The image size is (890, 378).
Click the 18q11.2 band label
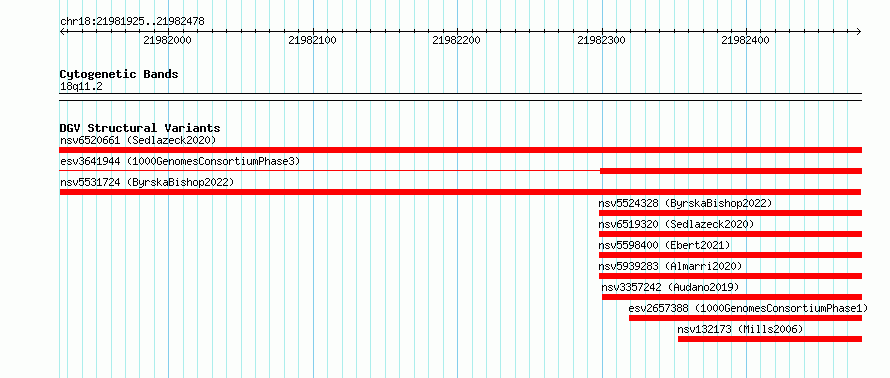(81, 87)
